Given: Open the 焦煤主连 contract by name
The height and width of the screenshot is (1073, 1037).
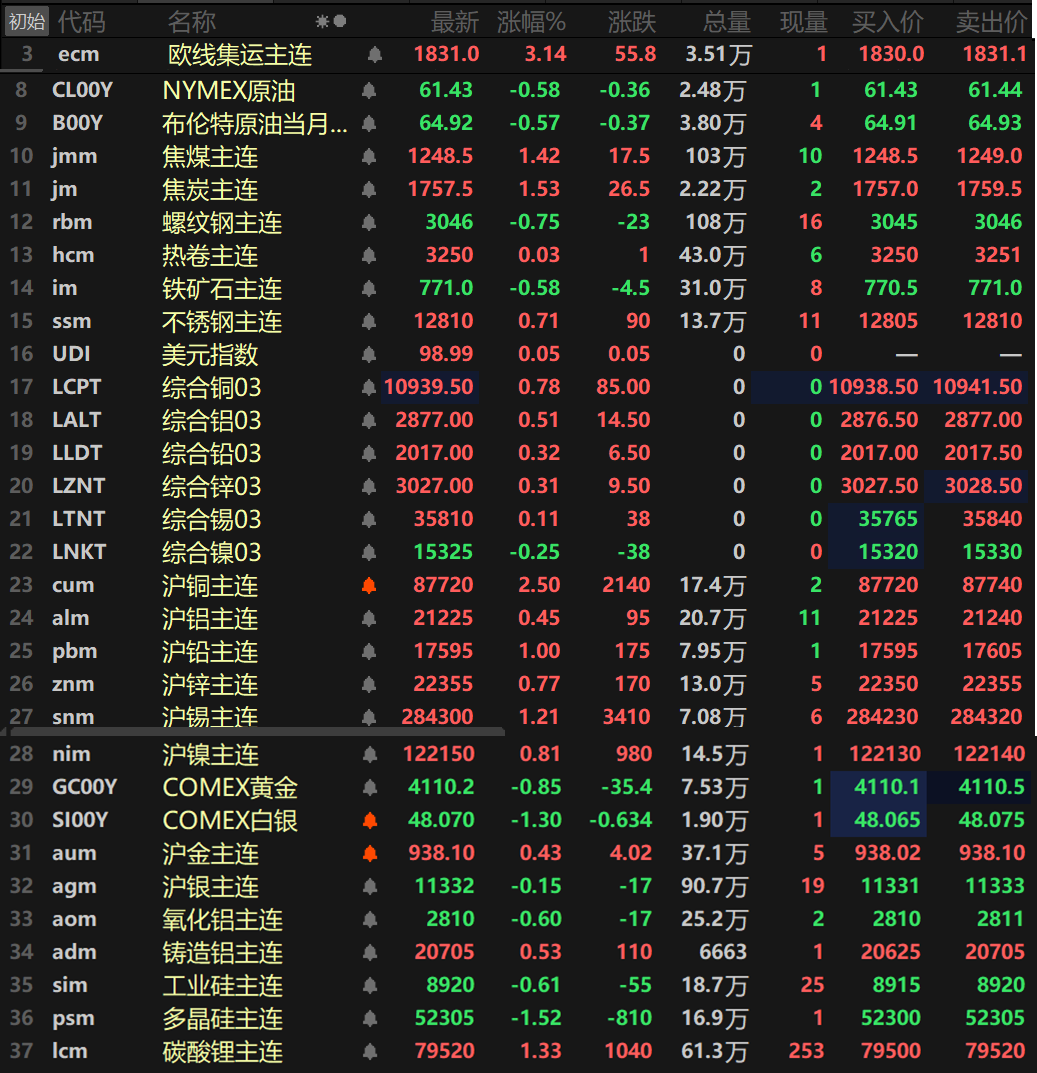Looking at the screenshot, I should 210,157.
